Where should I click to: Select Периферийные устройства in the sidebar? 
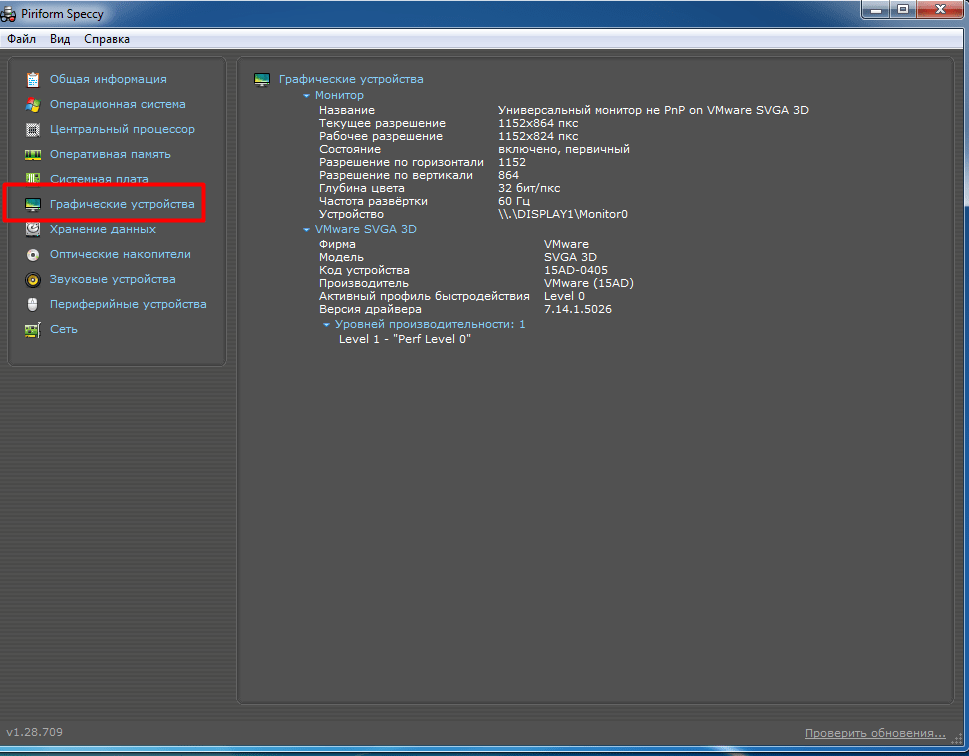(x=128, y=304)
